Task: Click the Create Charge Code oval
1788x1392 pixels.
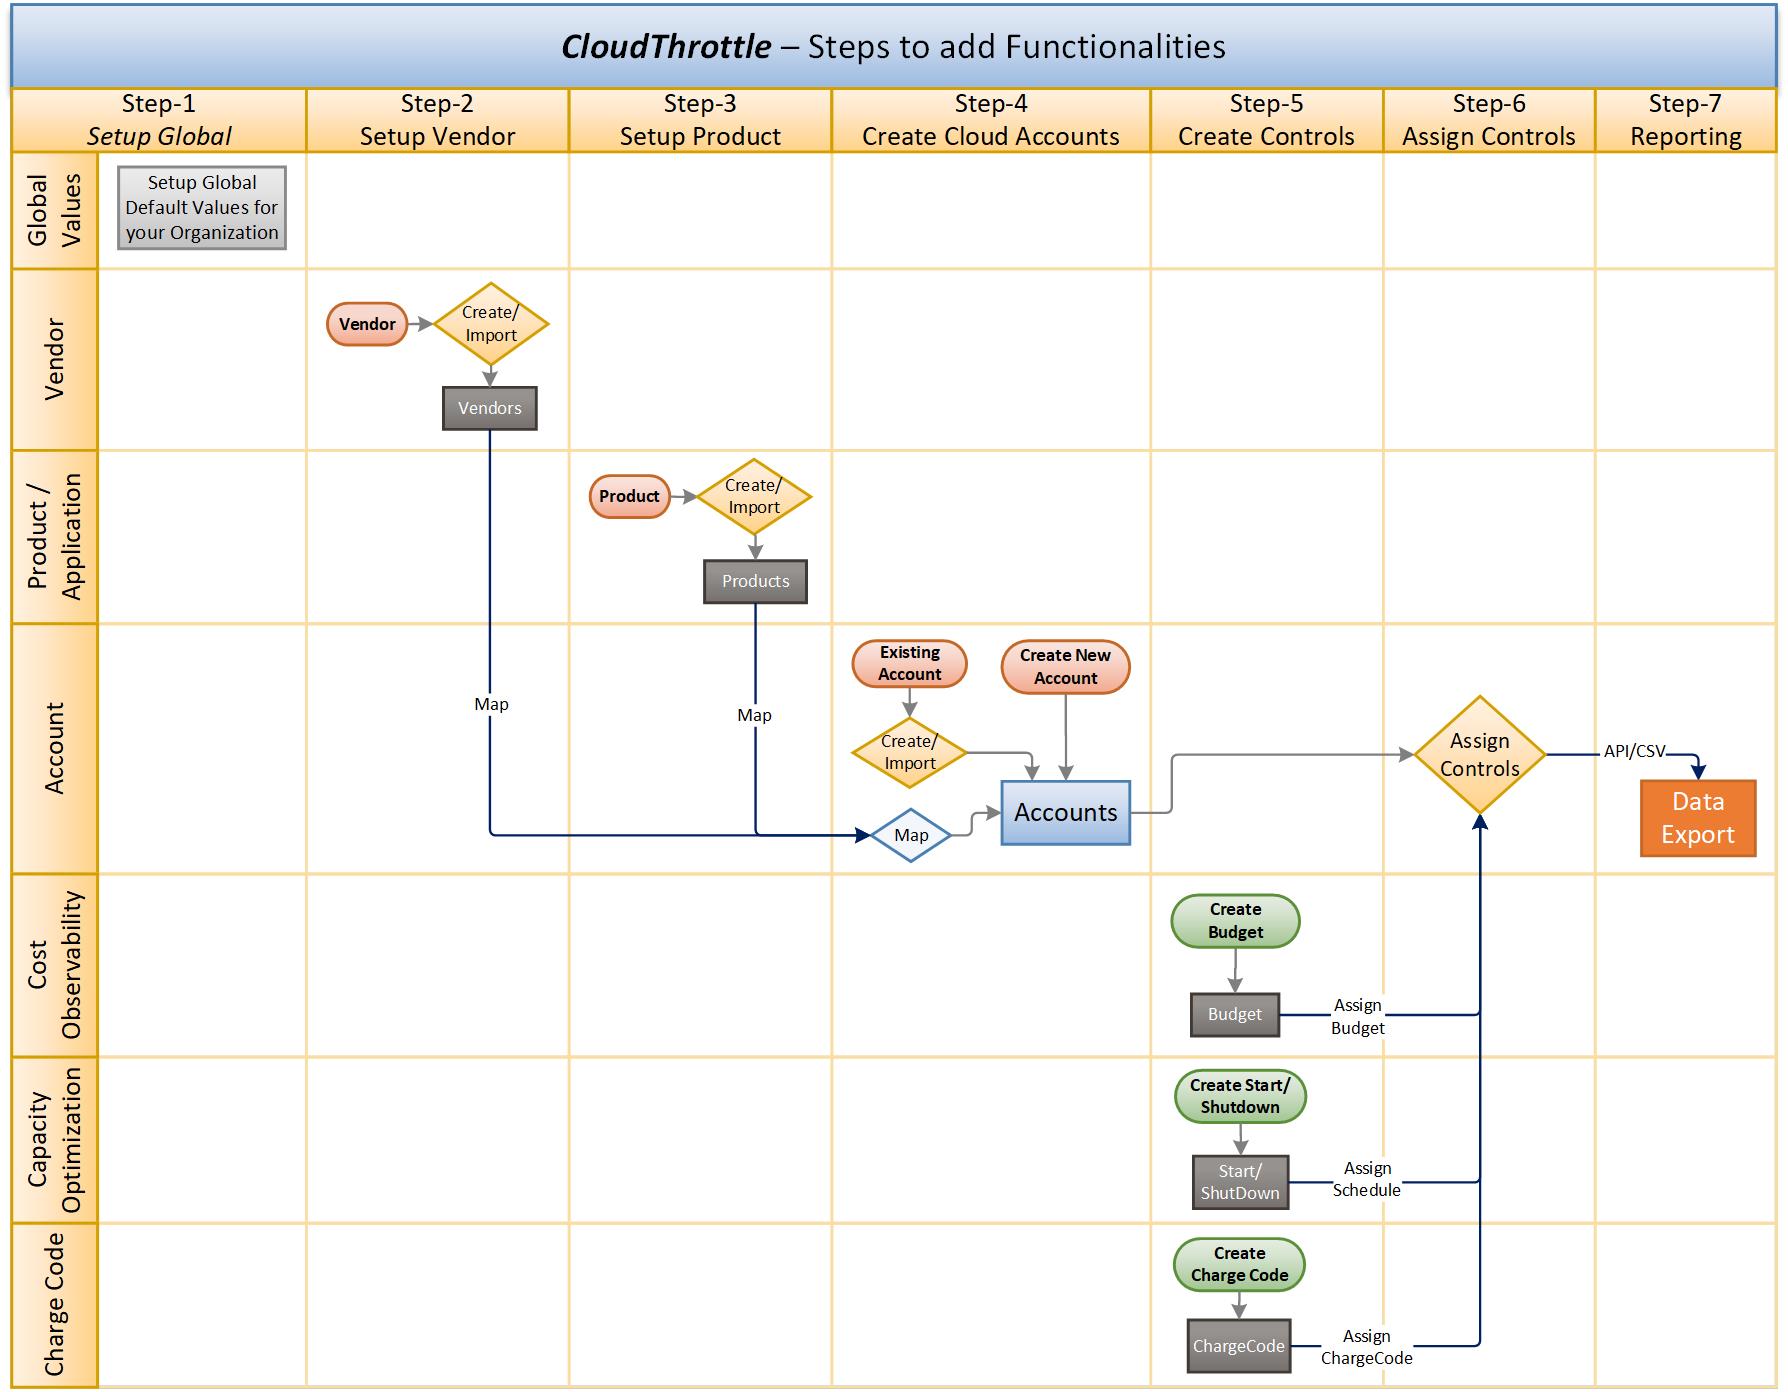Action: click(1238, 1264)
